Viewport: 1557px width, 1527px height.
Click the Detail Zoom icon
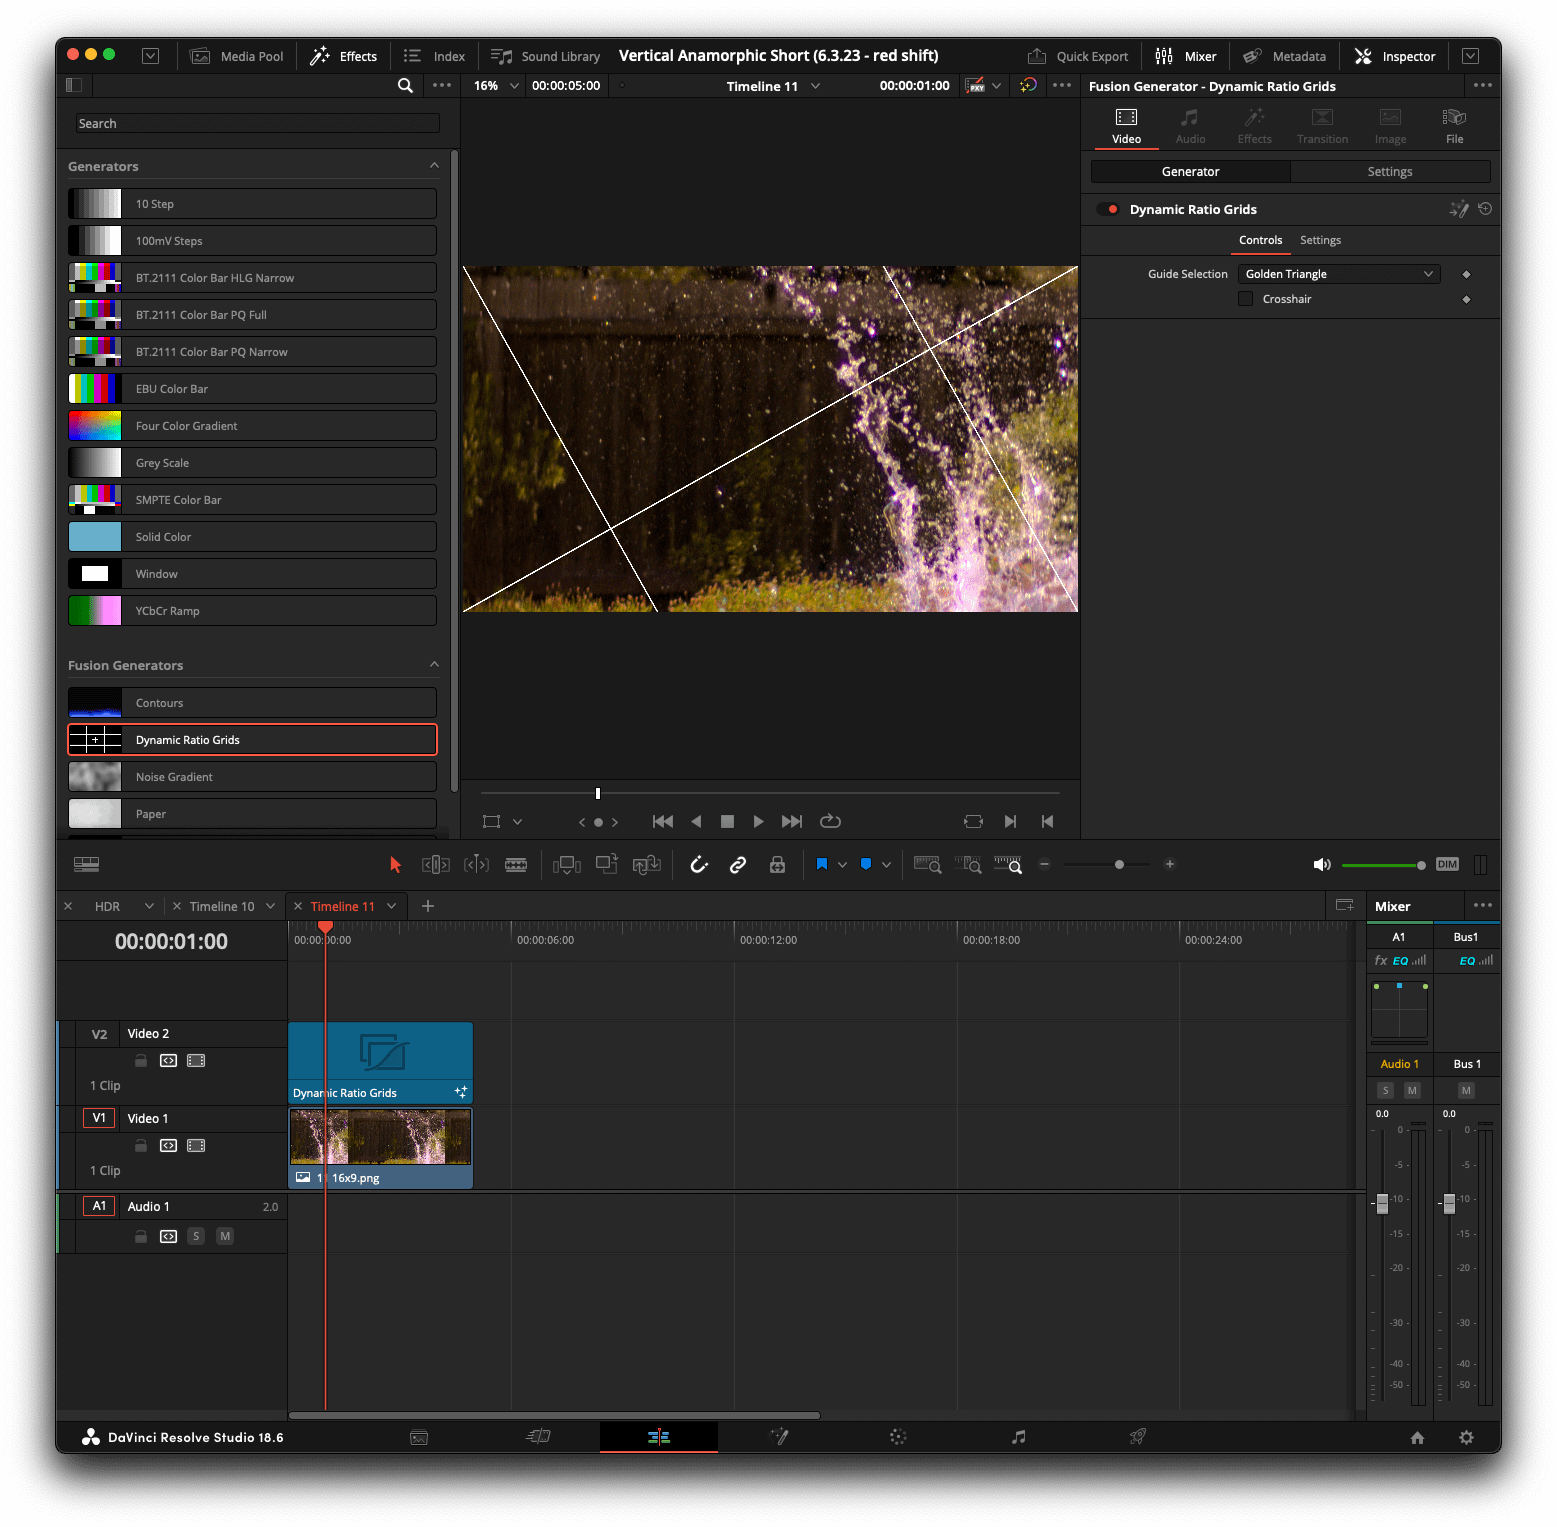click(967, 865)
